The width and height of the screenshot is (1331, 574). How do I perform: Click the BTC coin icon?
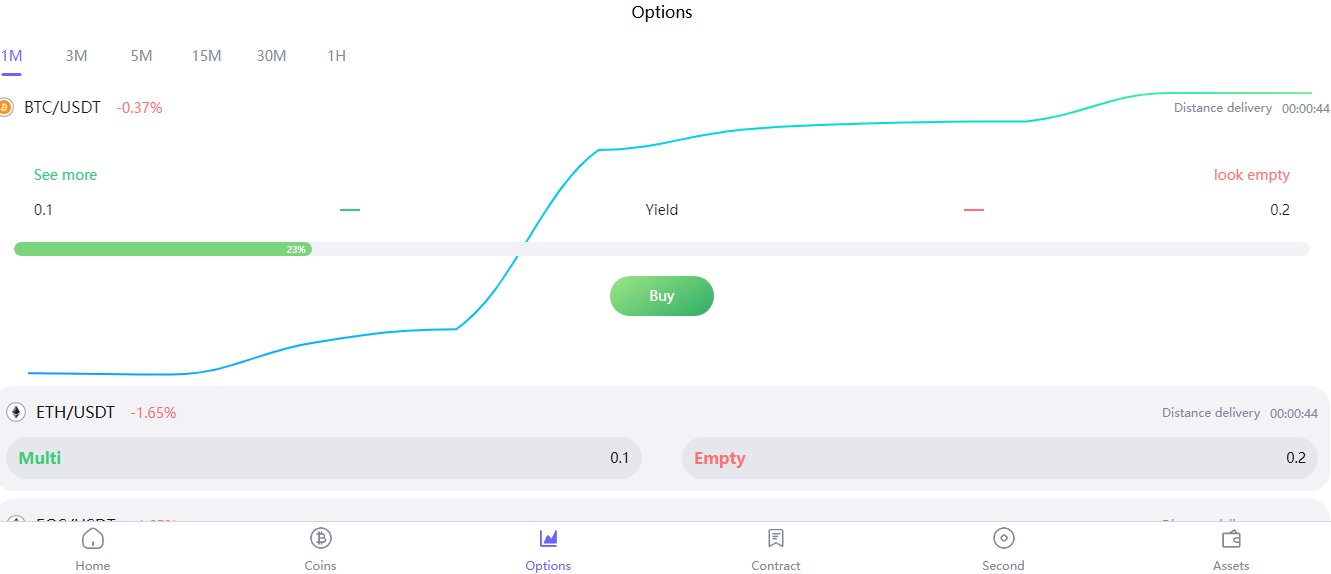point(4,107)
